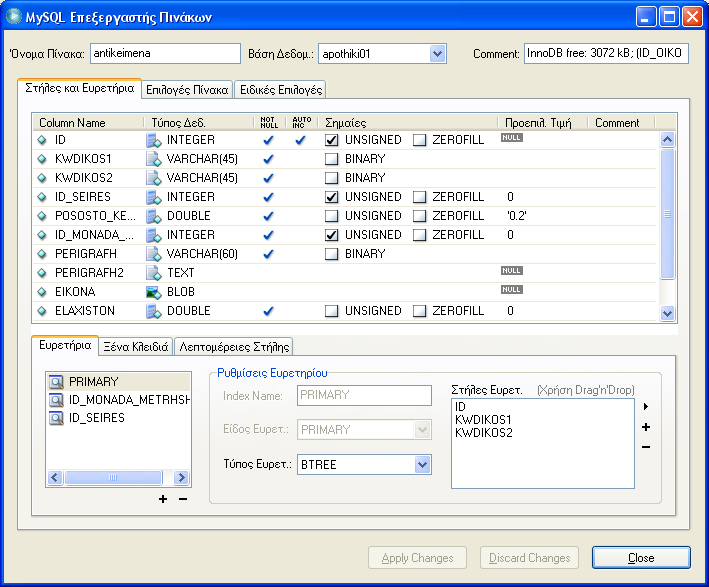709x587 pixels.
Task: Click the ID_SEIRES index icon
Action: [56, 418]
